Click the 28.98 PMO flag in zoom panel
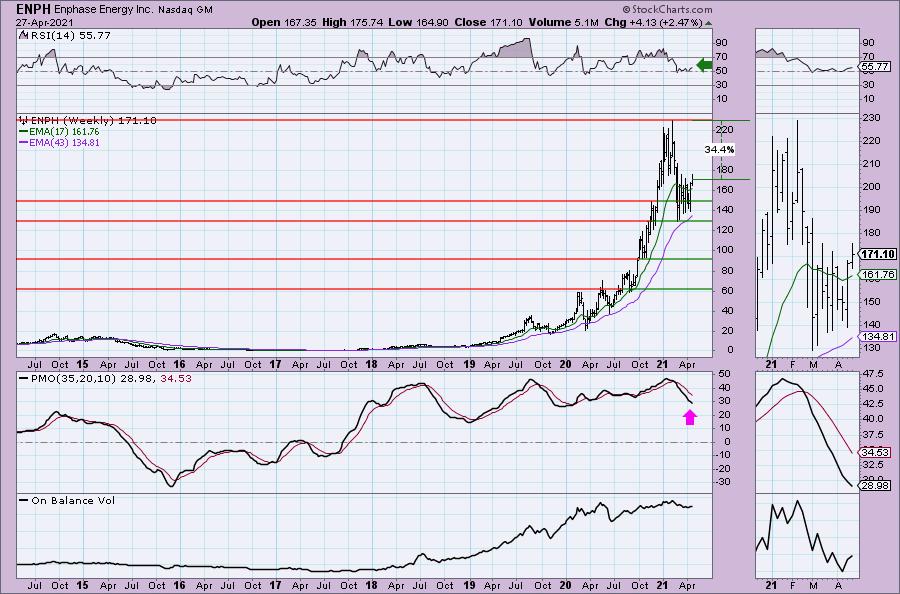 click(875, 486)
